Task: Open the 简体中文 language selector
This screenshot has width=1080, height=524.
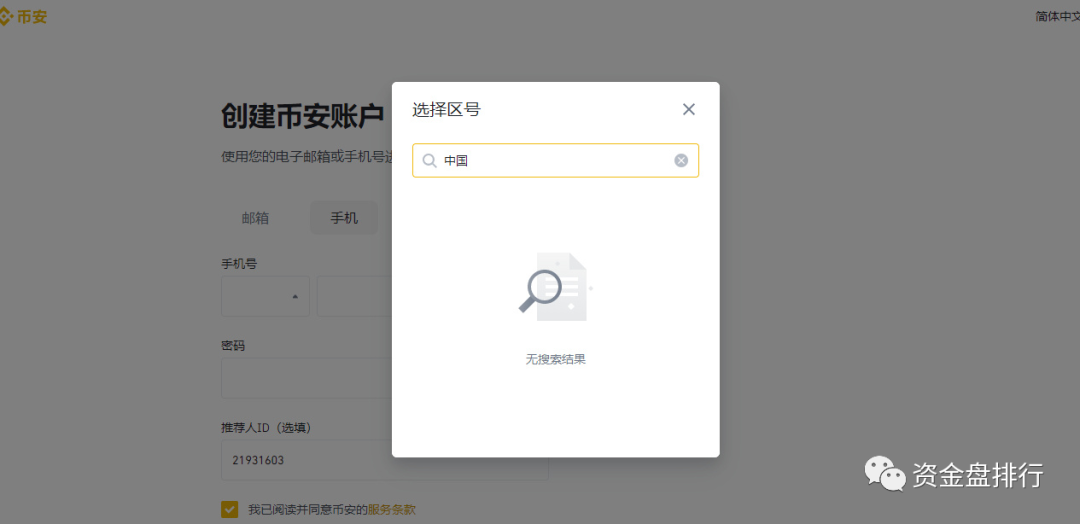Action: tap(1057, 16)
